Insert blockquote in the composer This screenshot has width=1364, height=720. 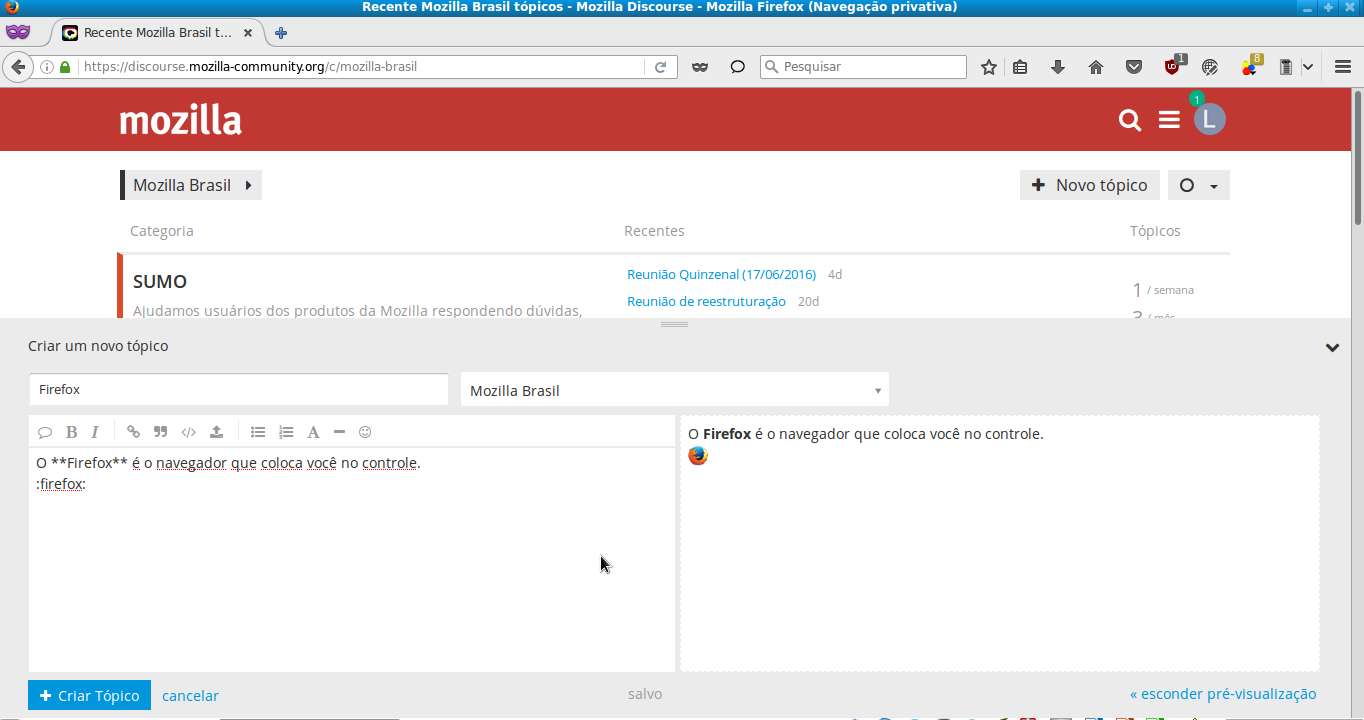click(x=160, y=432)
